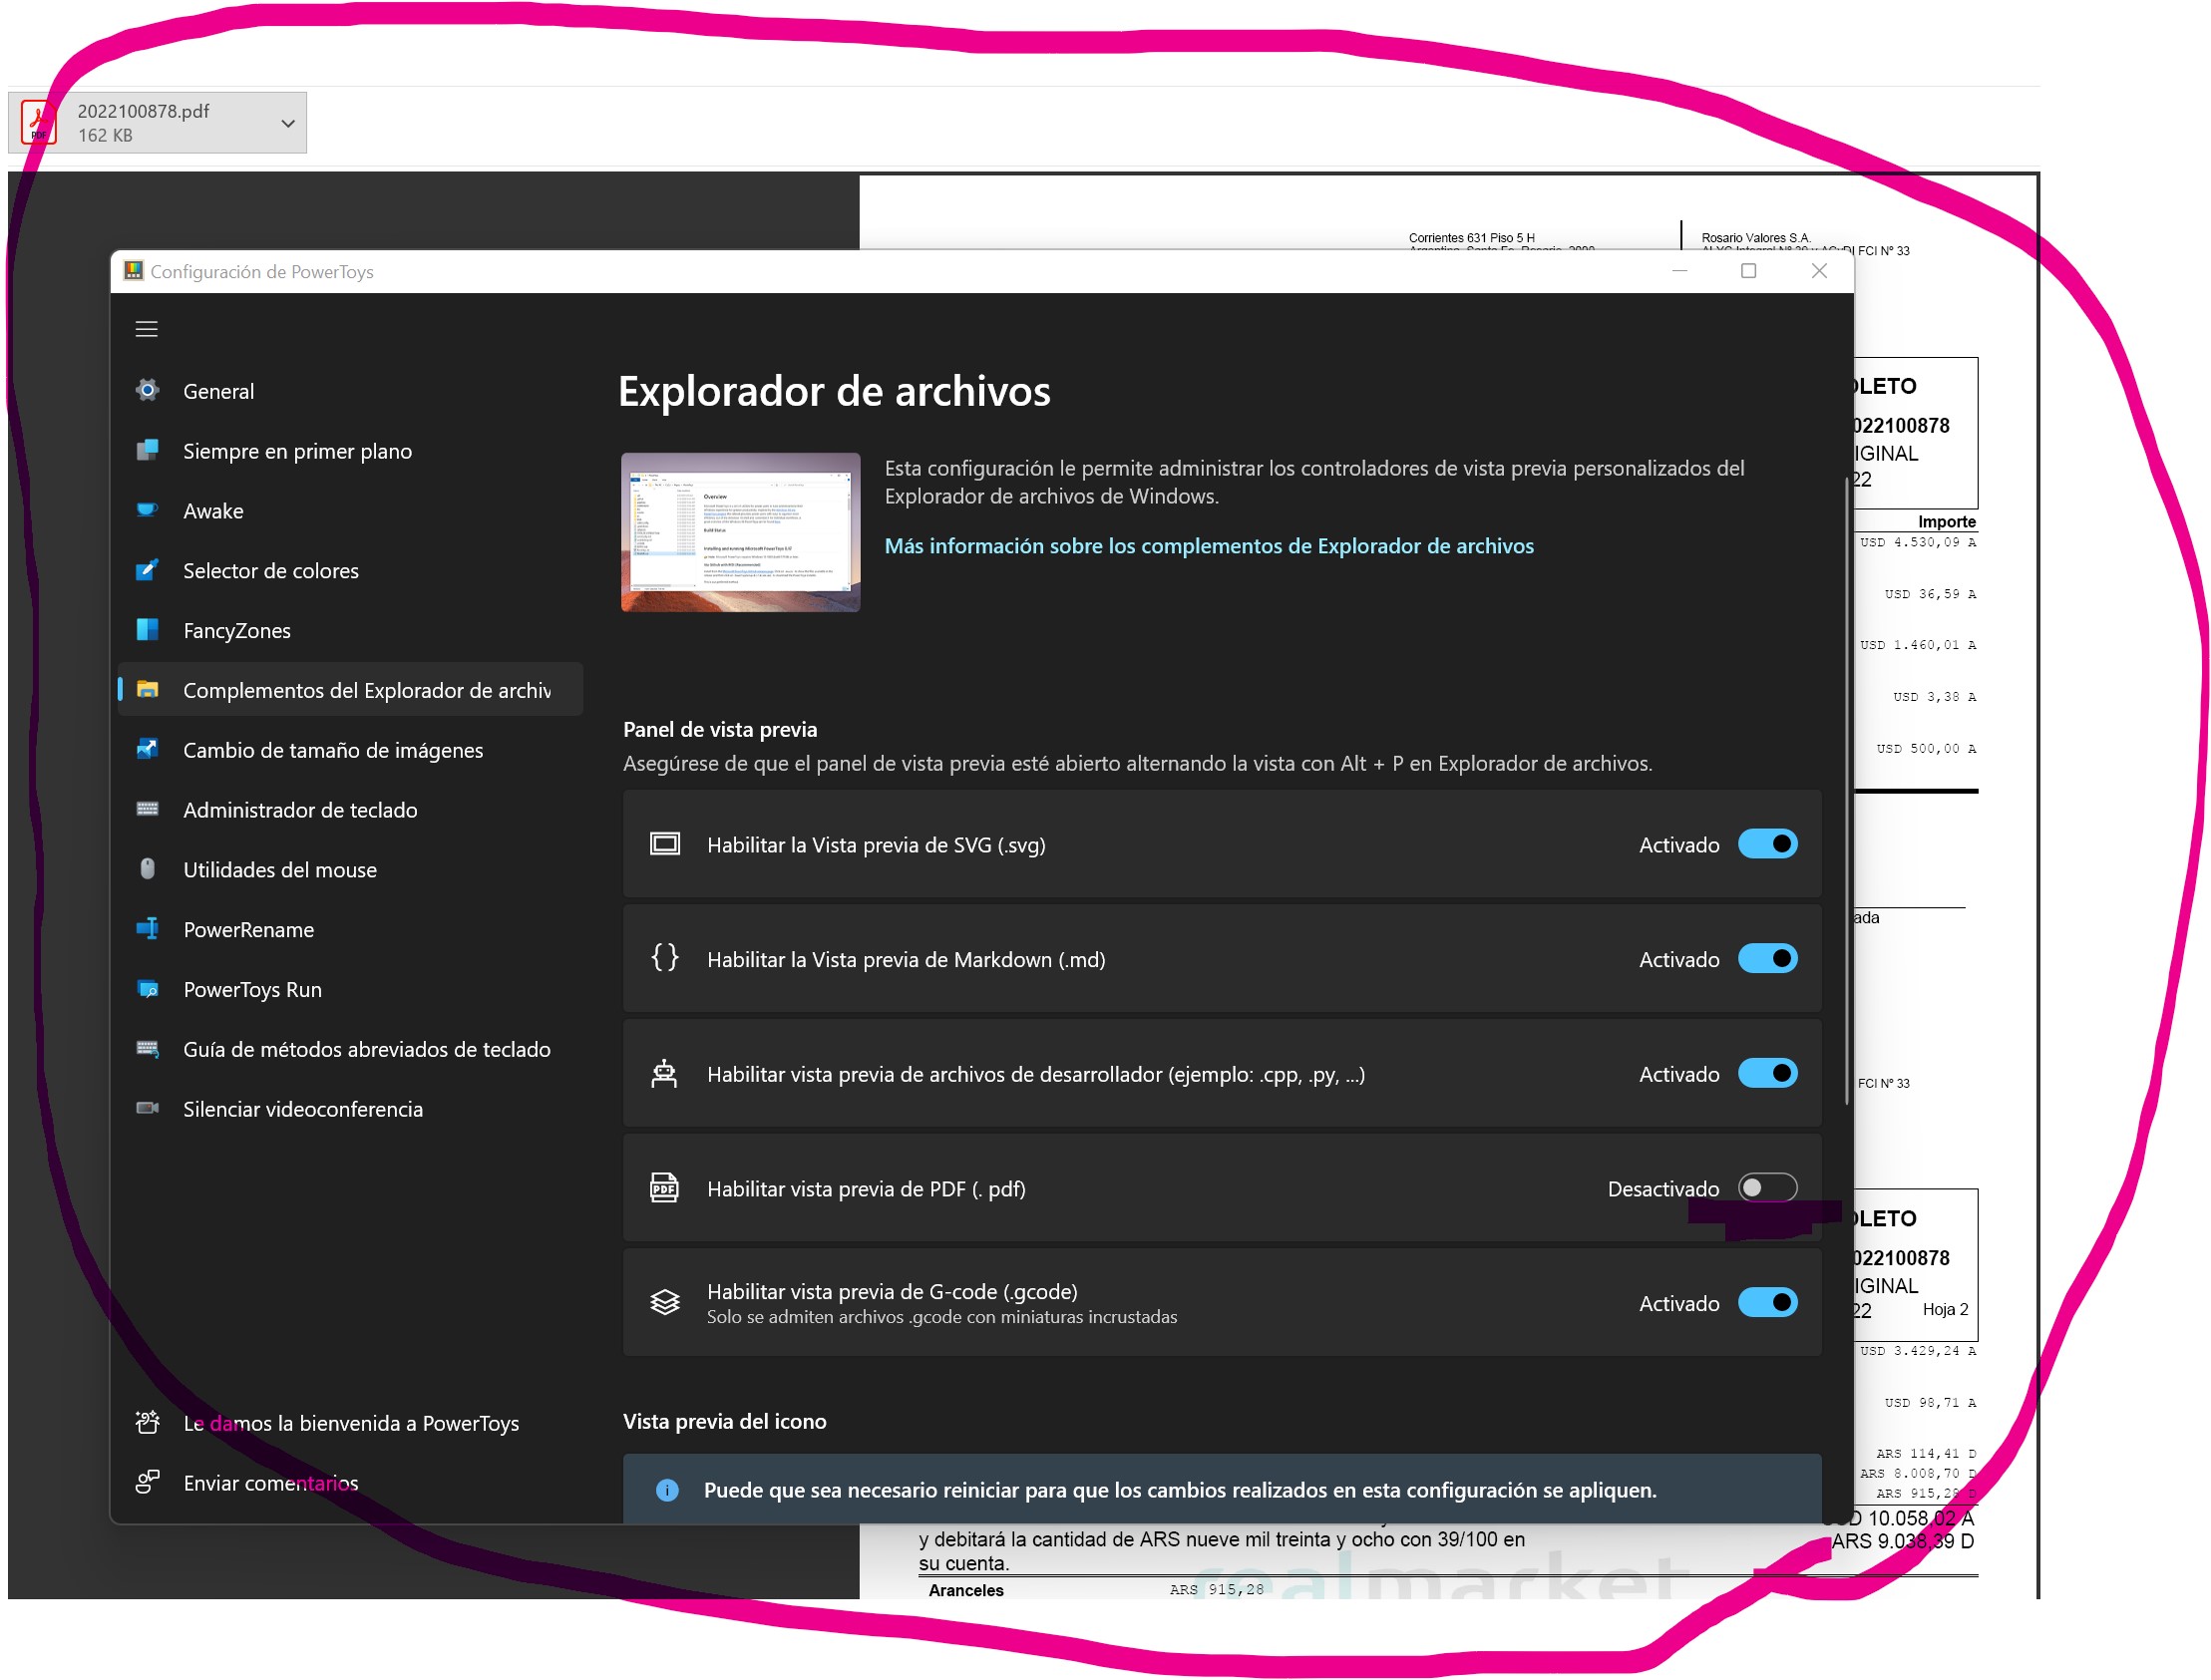The width and height of the screenshot is (2211, 1680).
Task: Select the PowerToys Run launcher icon
Action: pos(148,989)
